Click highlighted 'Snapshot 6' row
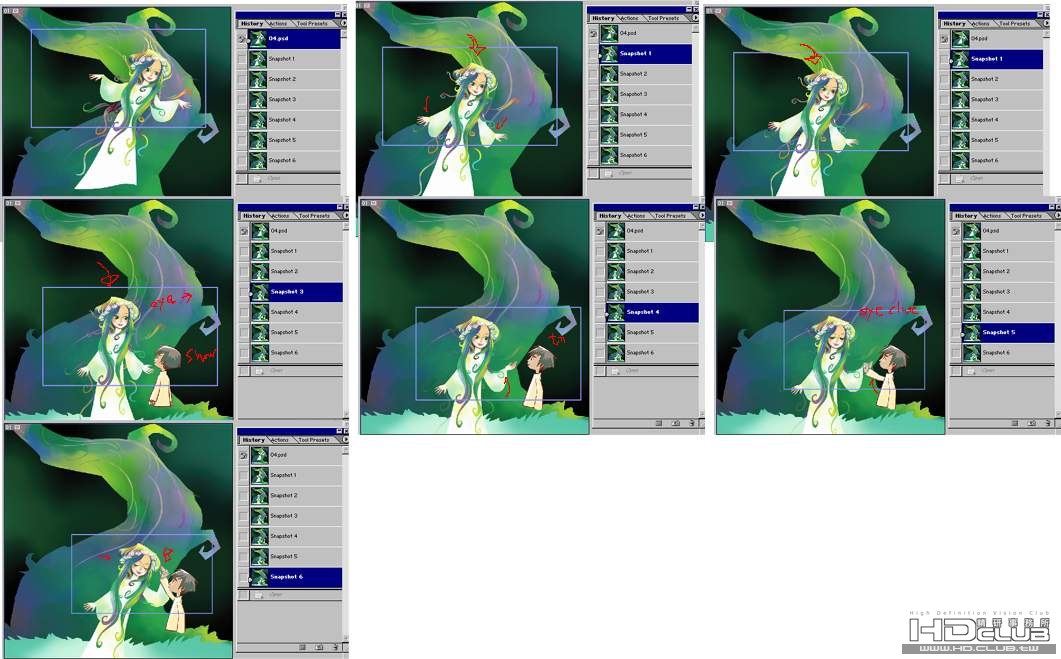 click(x=296, y=576)
